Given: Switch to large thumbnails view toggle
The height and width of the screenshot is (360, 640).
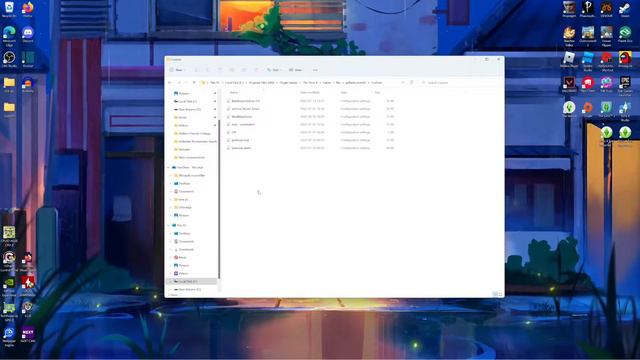Looking at the screenshot, I should (x=500, y=294).
